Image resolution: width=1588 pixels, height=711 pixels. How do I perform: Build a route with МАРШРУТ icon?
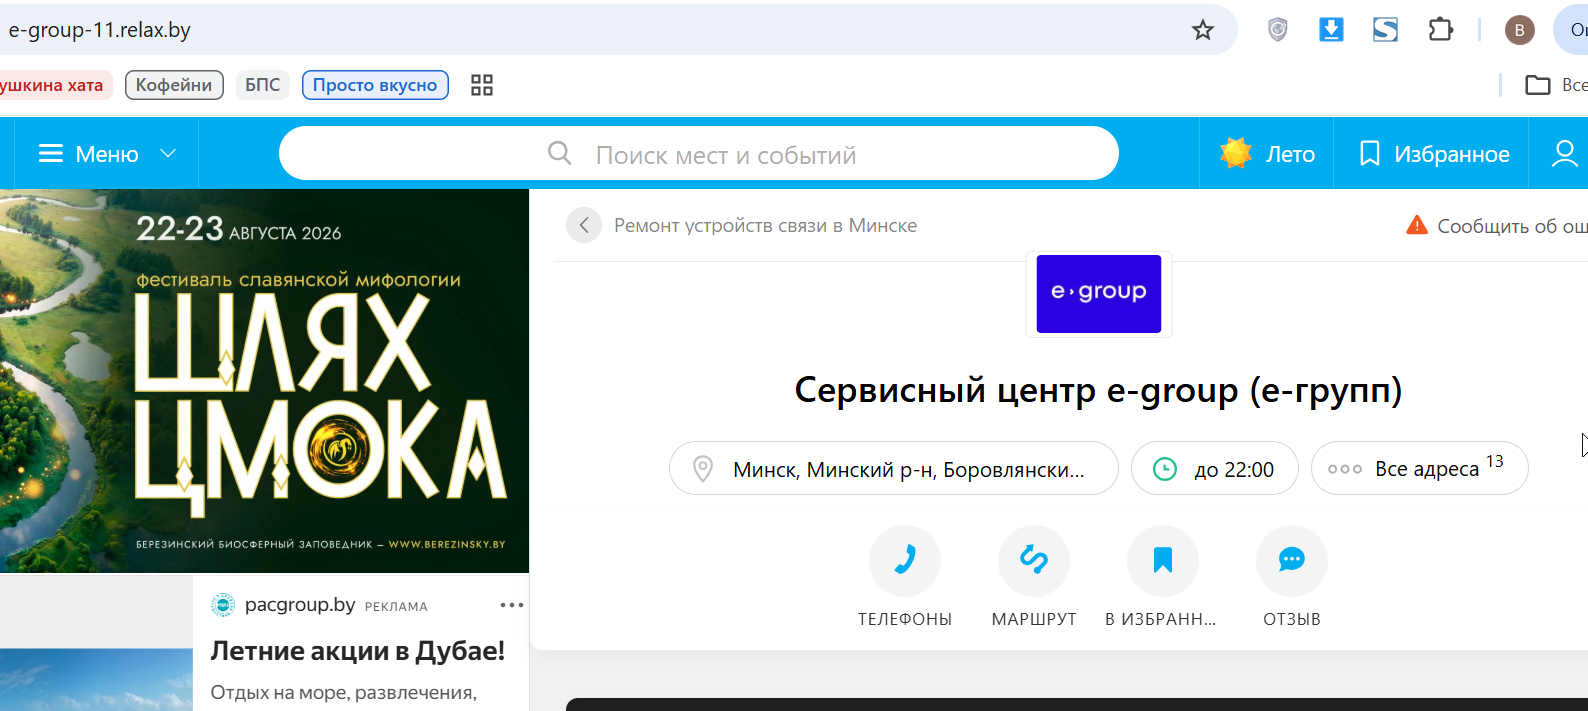pos(1034,560)
